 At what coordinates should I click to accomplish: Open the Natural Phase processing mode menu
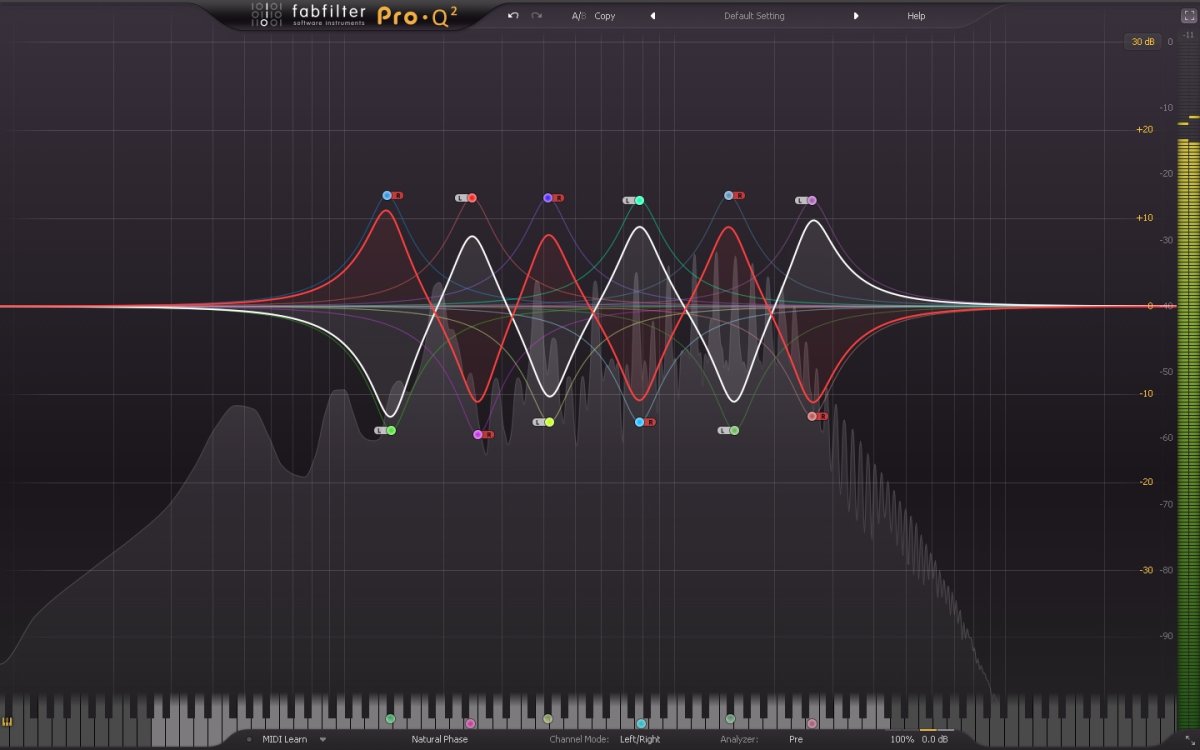click(x=440, y=739)
